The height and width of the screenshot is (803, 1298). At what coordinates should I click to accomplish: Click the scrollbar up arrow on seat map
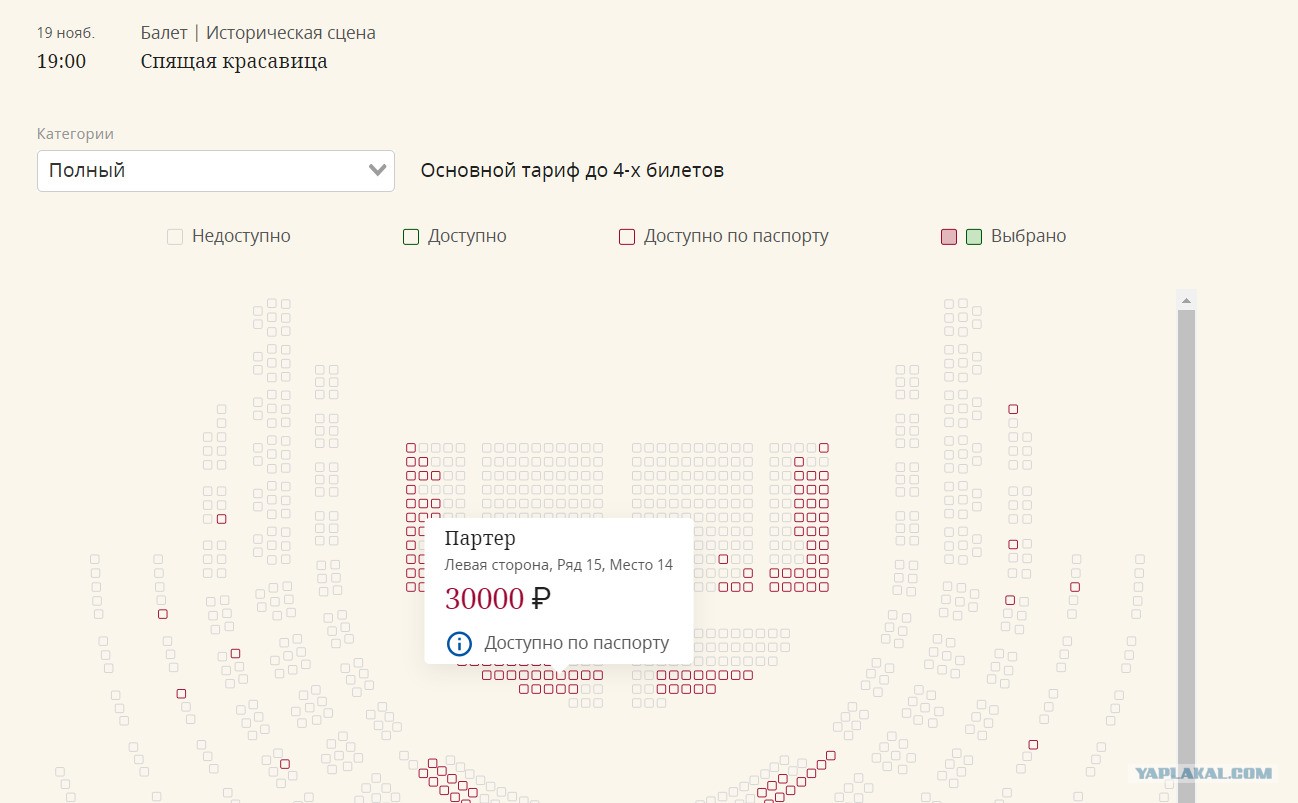(x=1186, y=300)
